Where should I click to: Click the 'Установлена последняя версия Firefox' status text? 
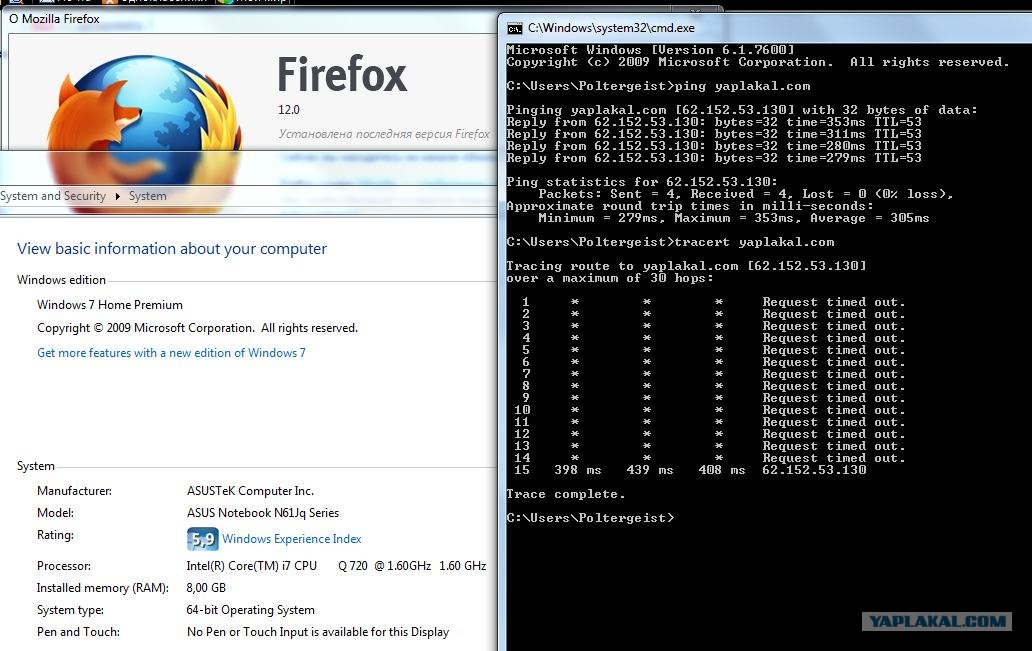coord(384,134)
